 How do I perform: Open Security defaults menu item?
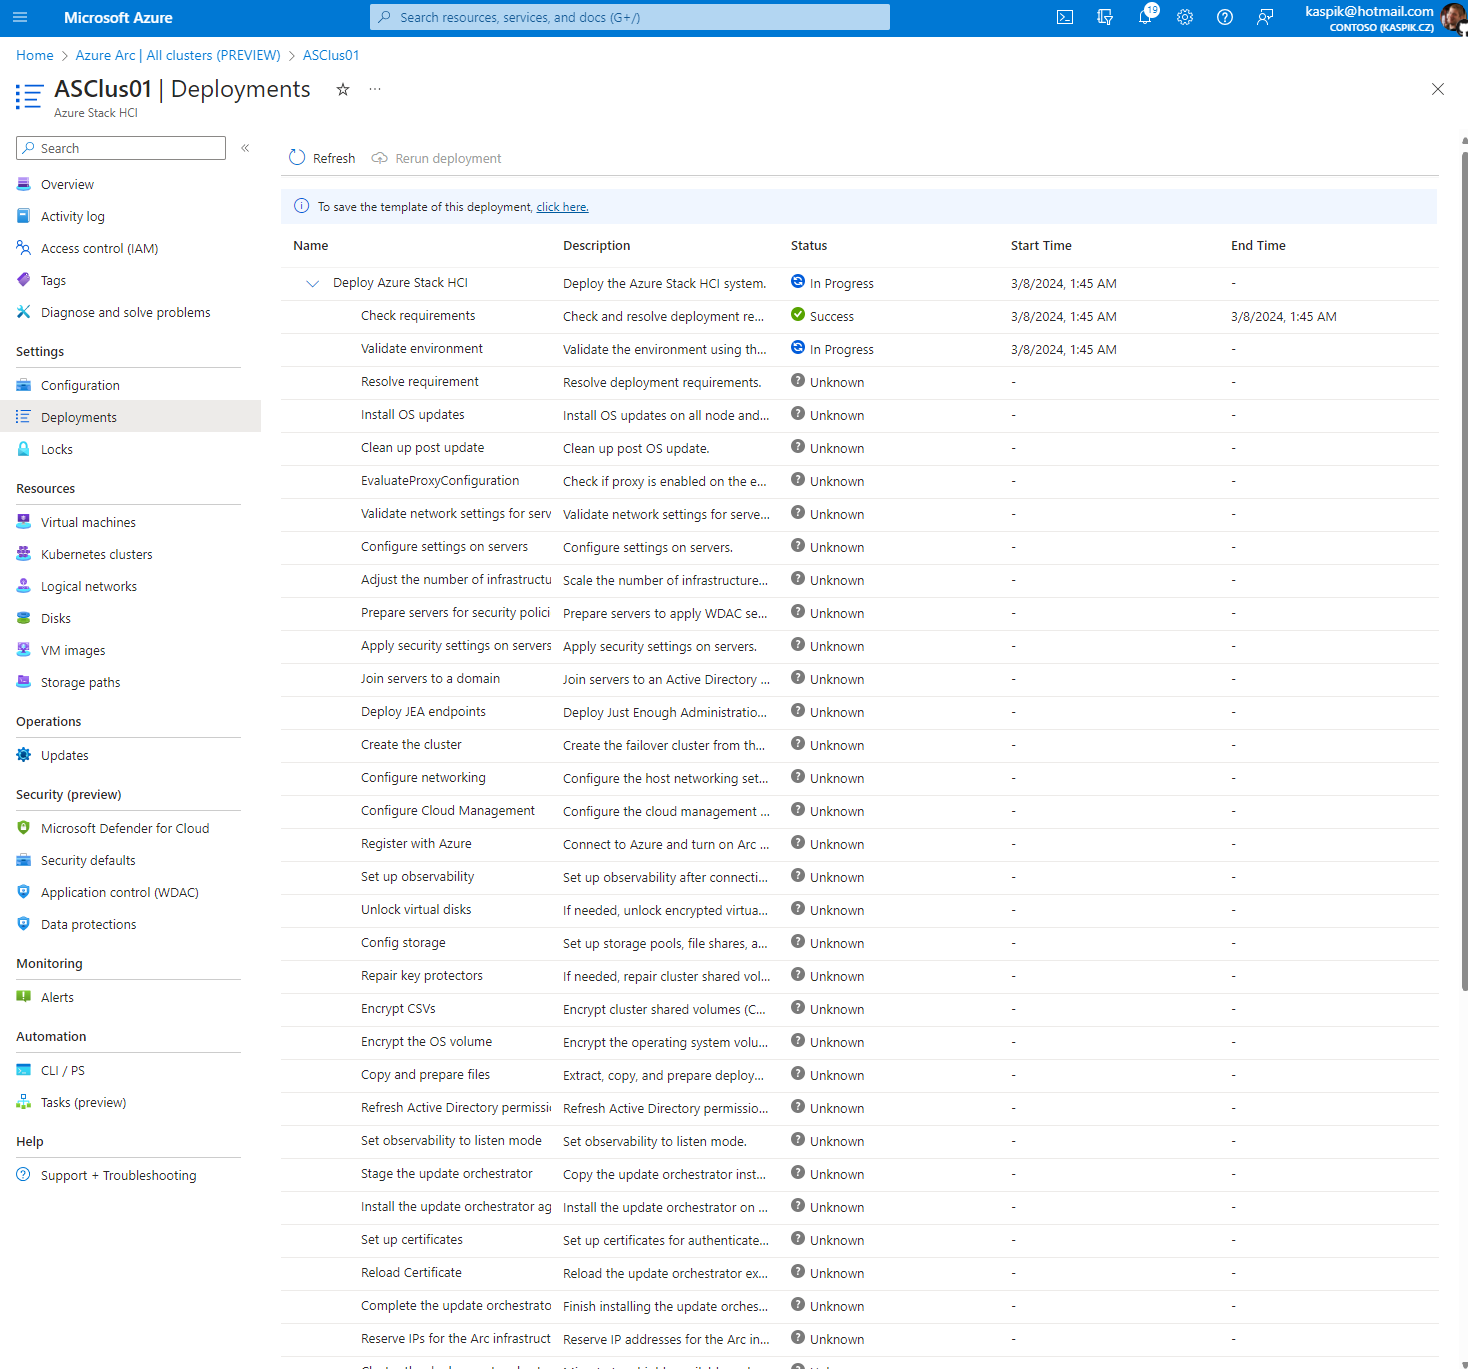click(x=88, y=860)
